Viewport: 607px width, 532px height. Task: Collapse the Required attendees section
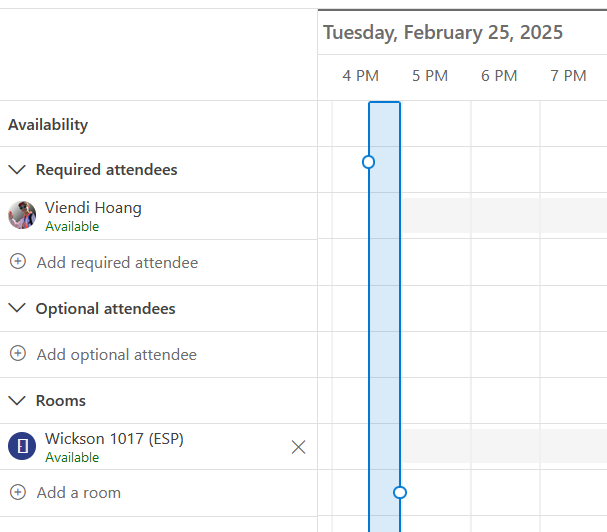point(17,170)
